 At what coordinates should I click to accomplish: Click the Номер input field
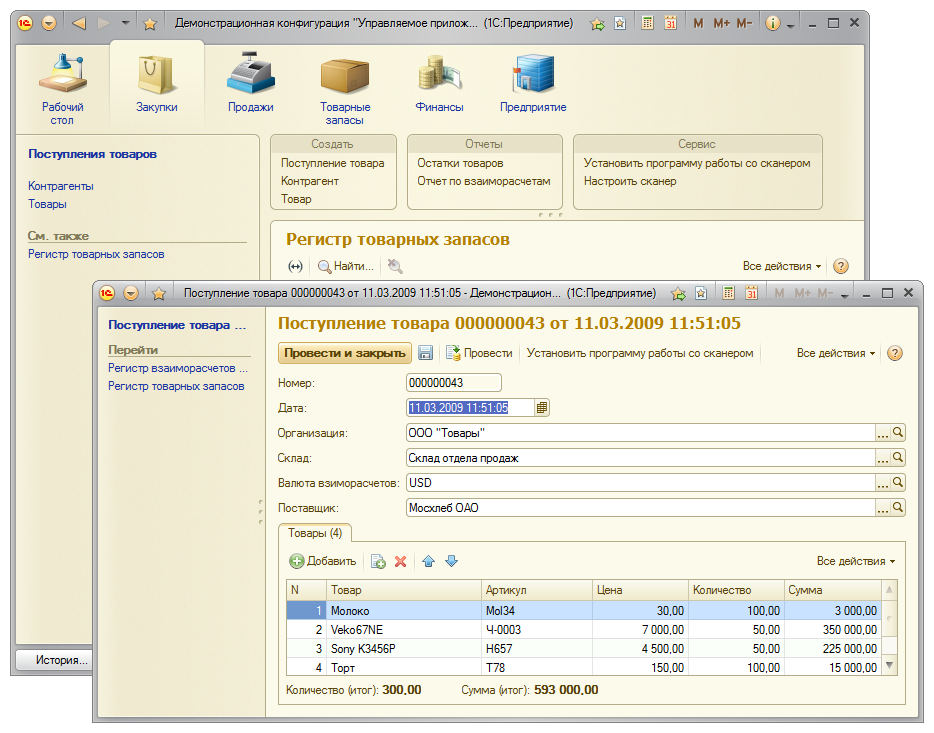coord(453,383)
